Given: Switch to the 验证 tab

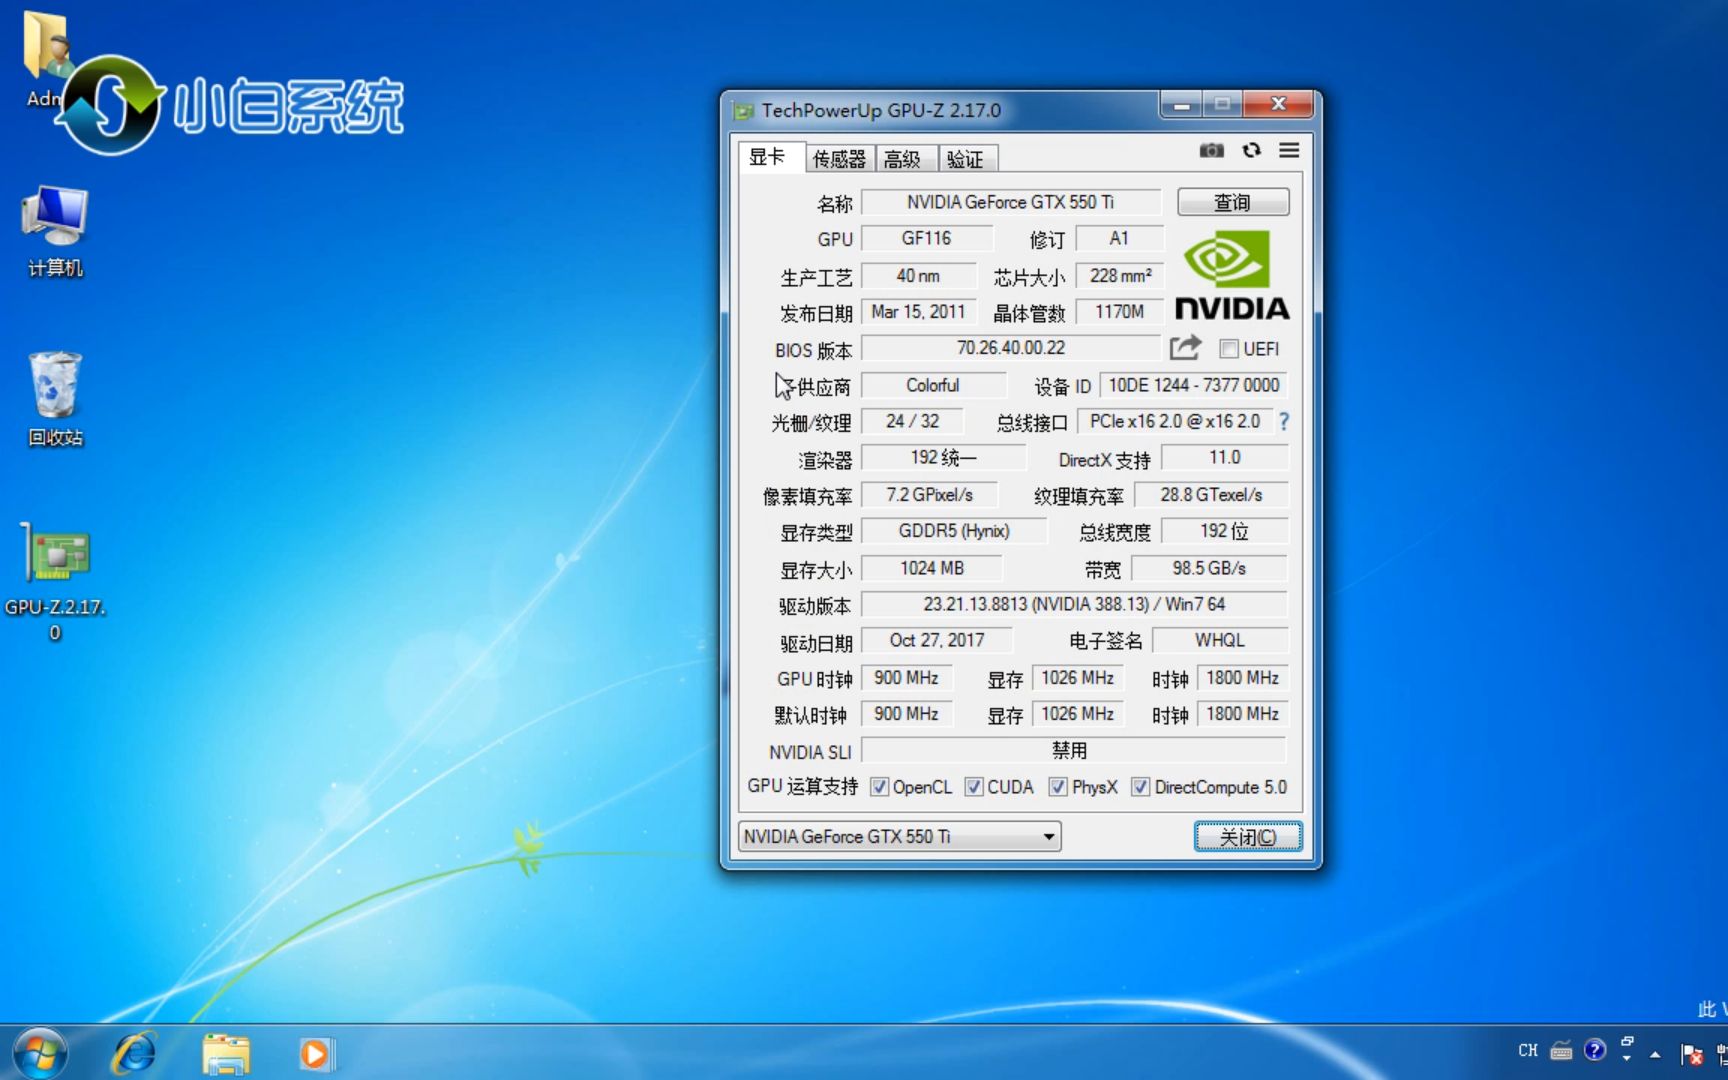Looking at the screenshot, I should [966, 159].
